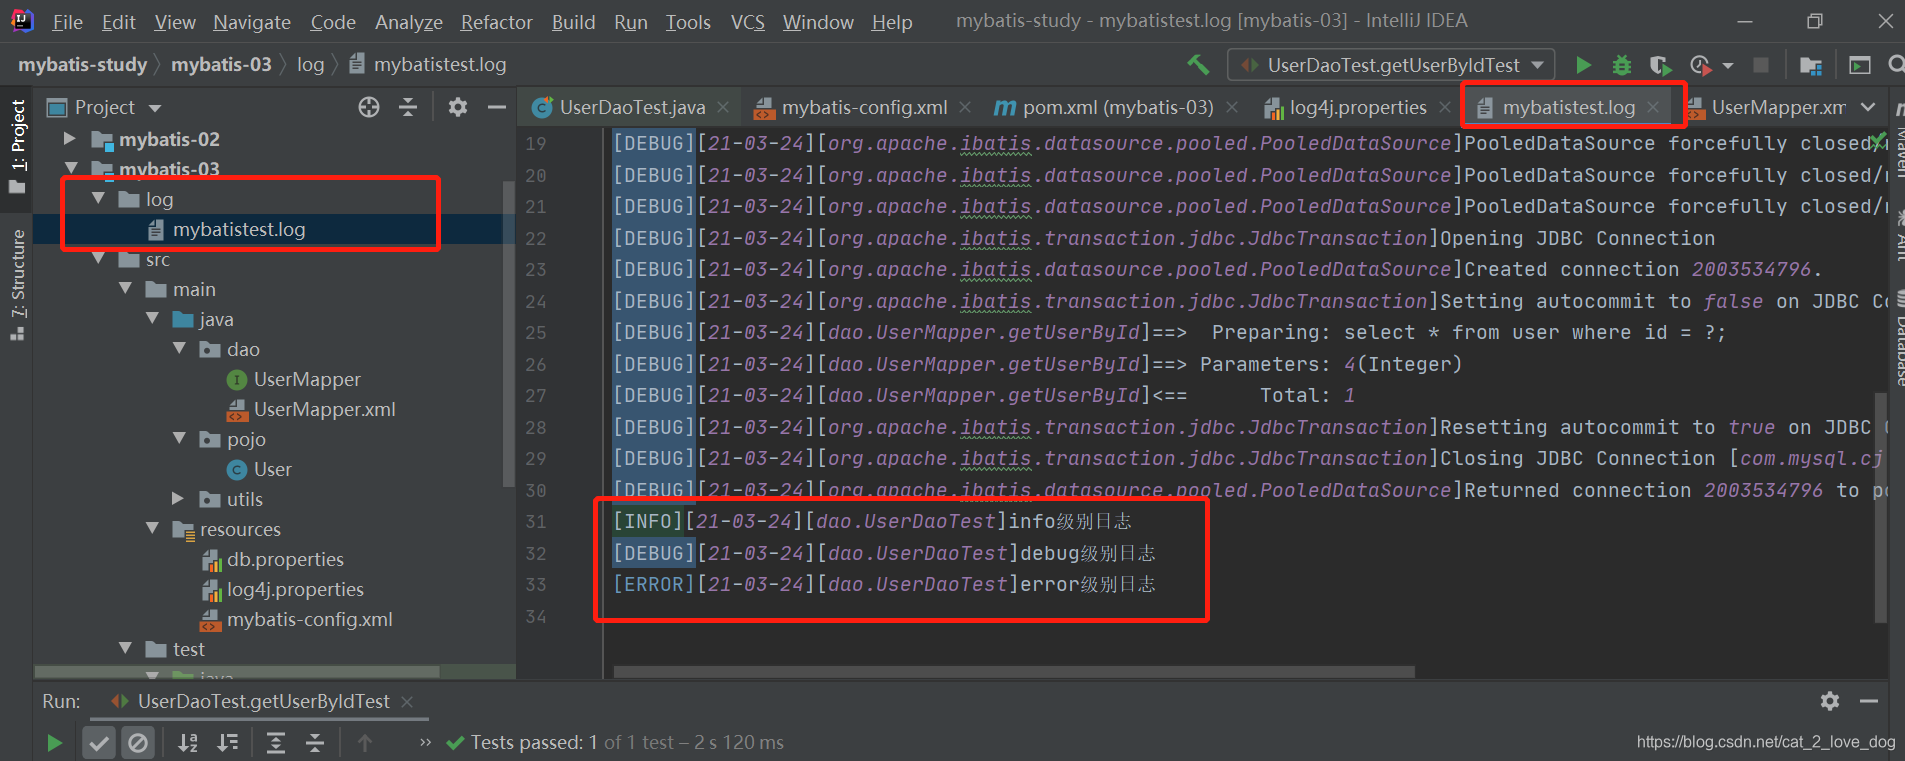Screen dimensions: 1905x761
Task: Open the VCS menu
Action: pyautogui.click(x=747, y=21)
